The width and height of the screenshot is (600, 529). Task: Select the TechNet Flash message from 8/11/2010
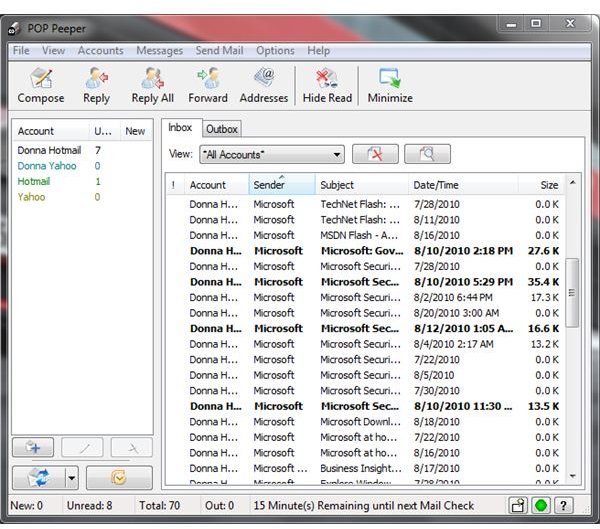[366, 220]
